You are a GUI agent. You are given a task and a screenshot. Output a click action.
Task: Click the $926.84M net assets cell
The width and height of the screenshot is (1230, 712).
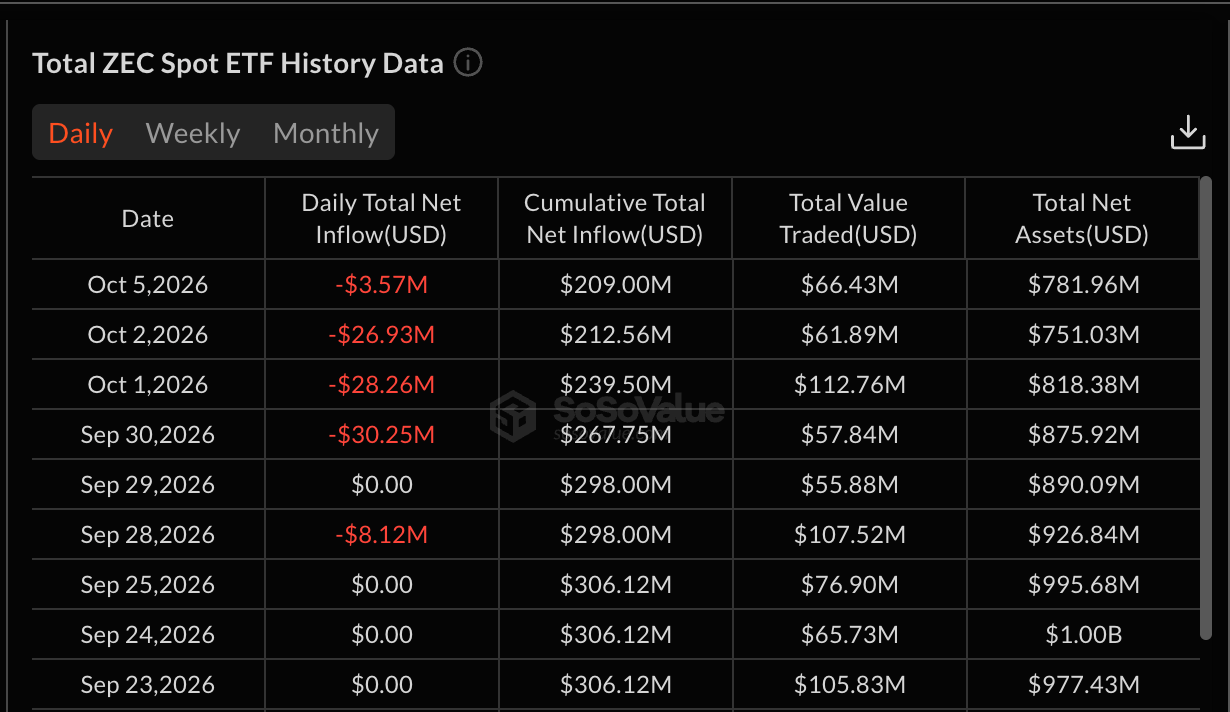(x=1082, y=535)
